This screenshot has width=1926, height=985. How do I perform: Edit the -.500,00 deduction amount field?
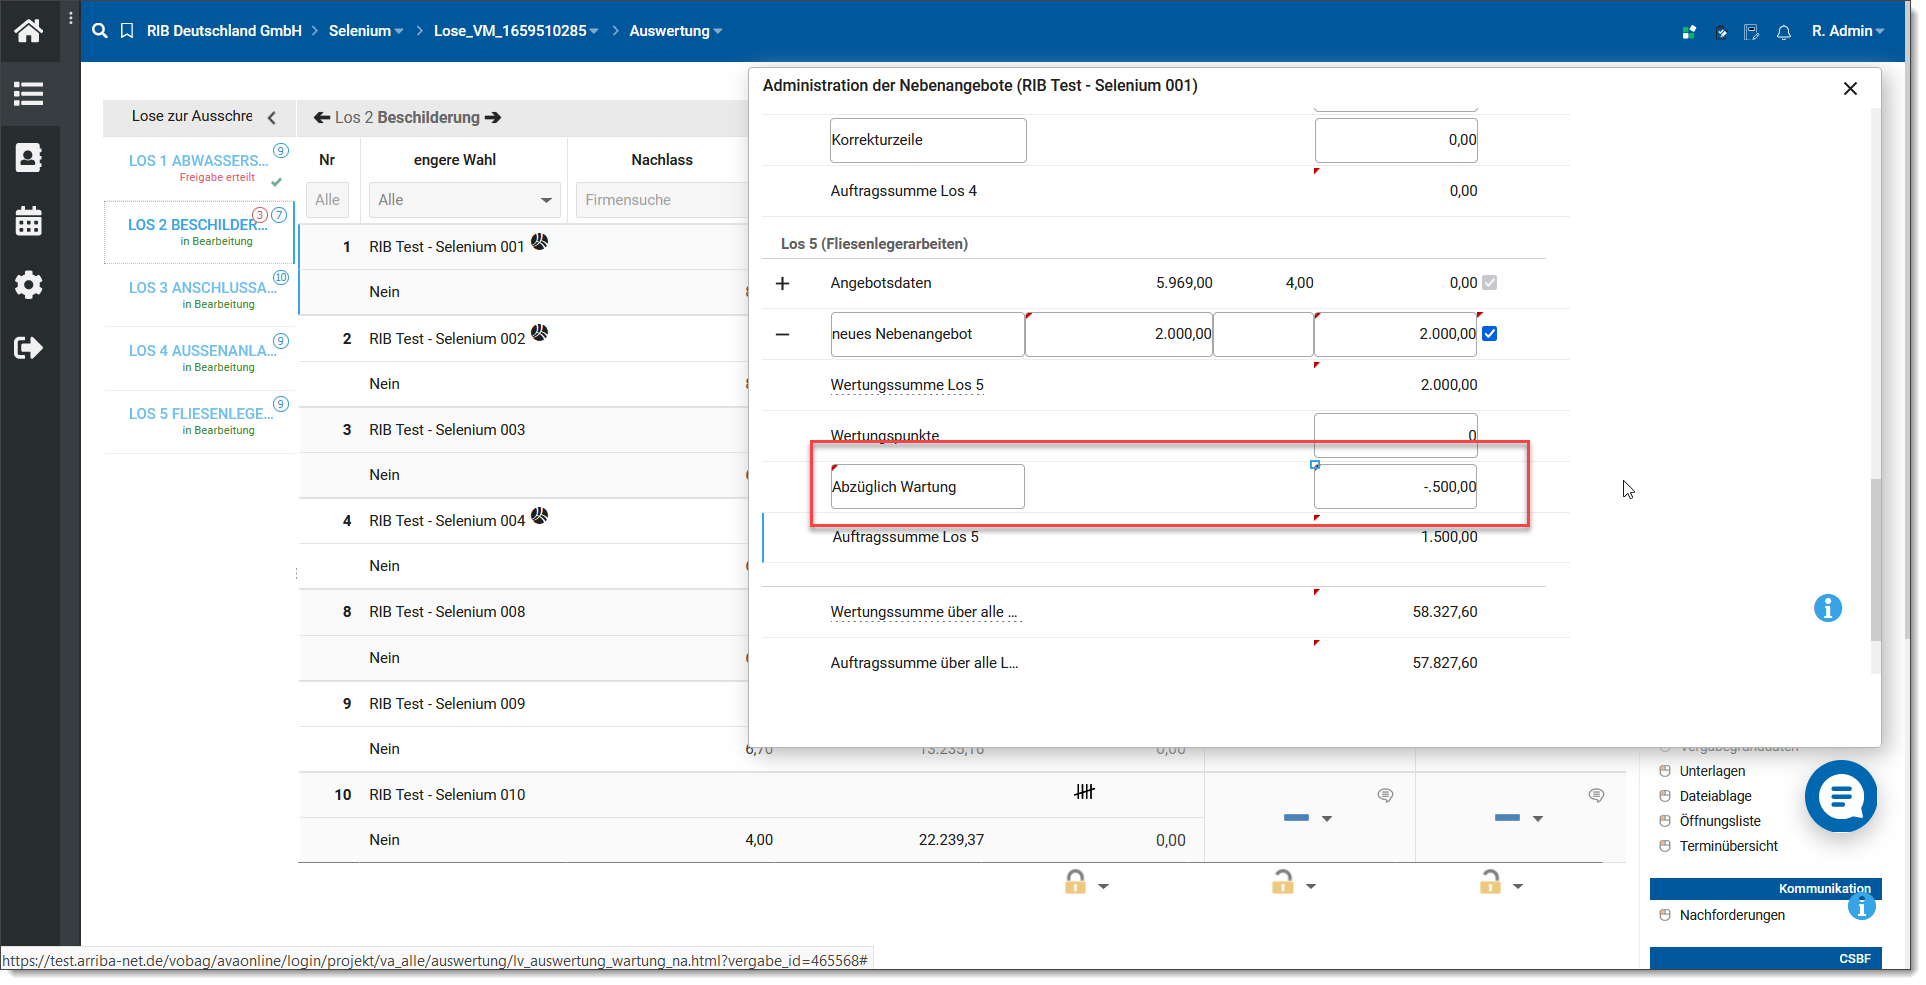[x=1396, y=487]
